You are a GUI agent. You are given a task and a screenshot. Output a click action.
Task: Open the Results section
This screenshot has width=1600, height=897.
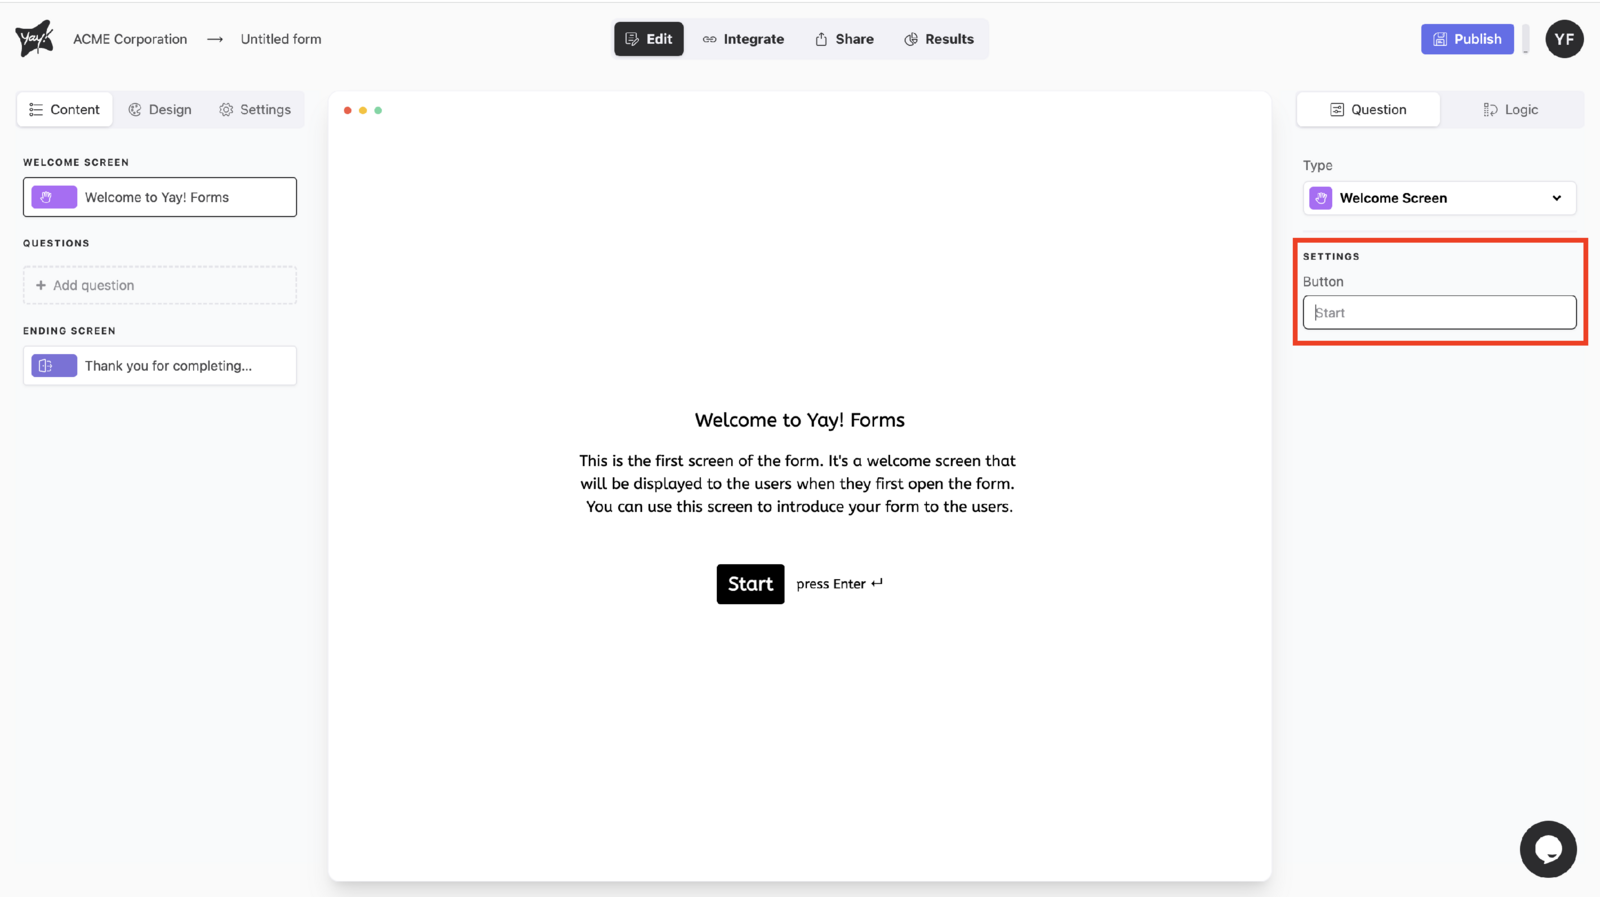point(938,39)
